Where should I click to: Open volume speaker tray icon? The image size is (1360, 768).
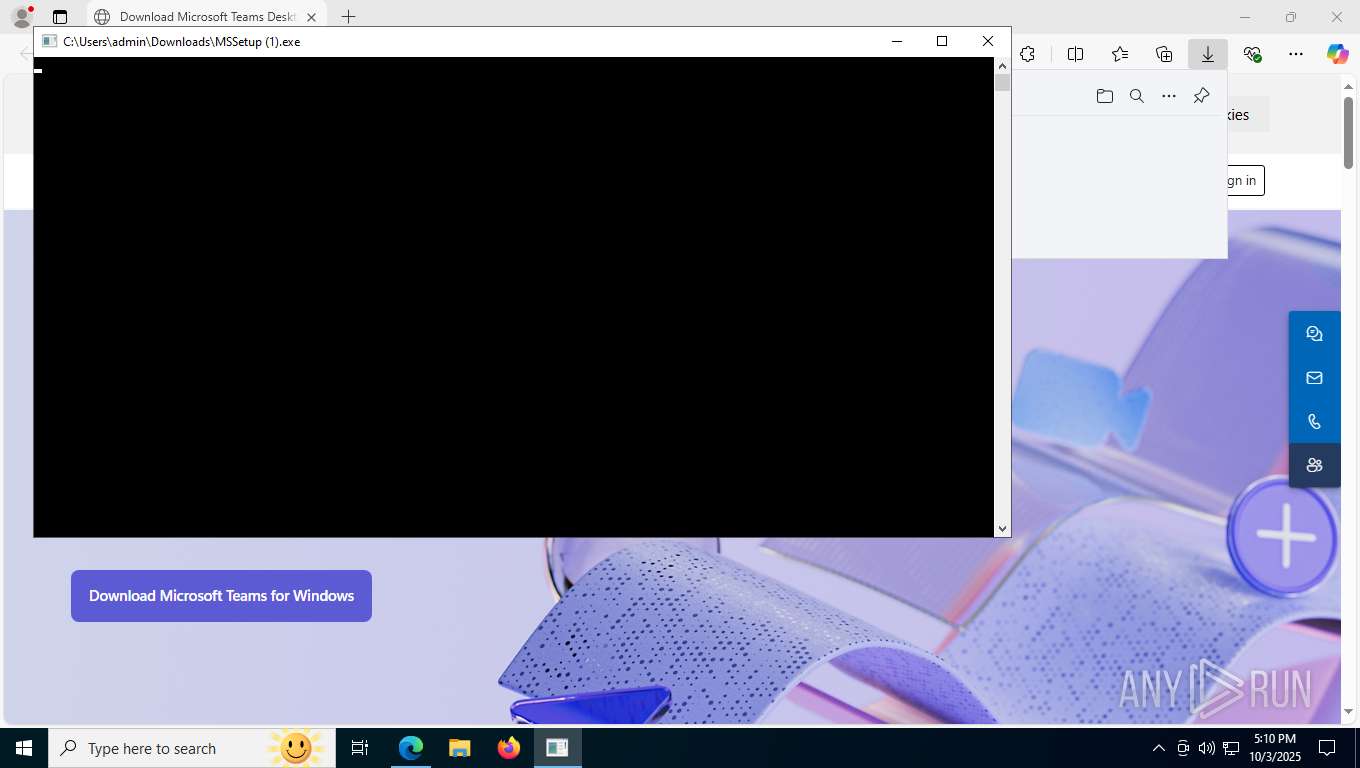point(1206,748)
